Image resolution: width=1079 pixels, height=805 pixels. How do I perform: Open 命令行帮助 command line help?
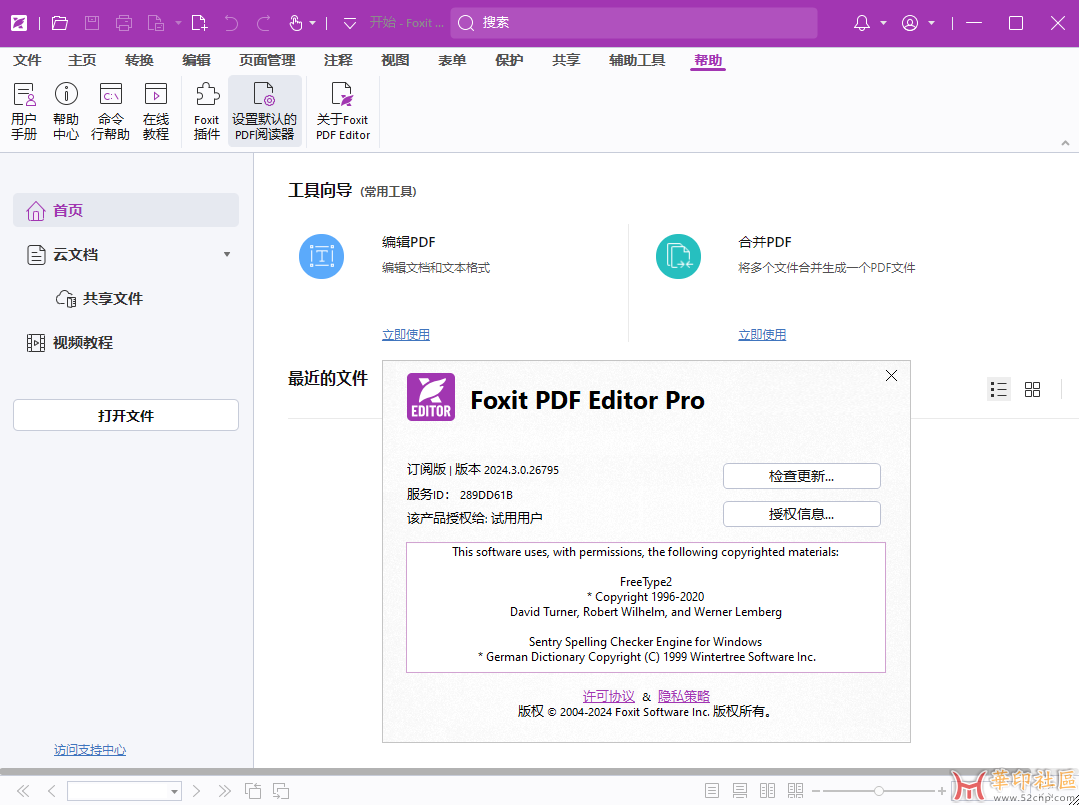point(111,111)
